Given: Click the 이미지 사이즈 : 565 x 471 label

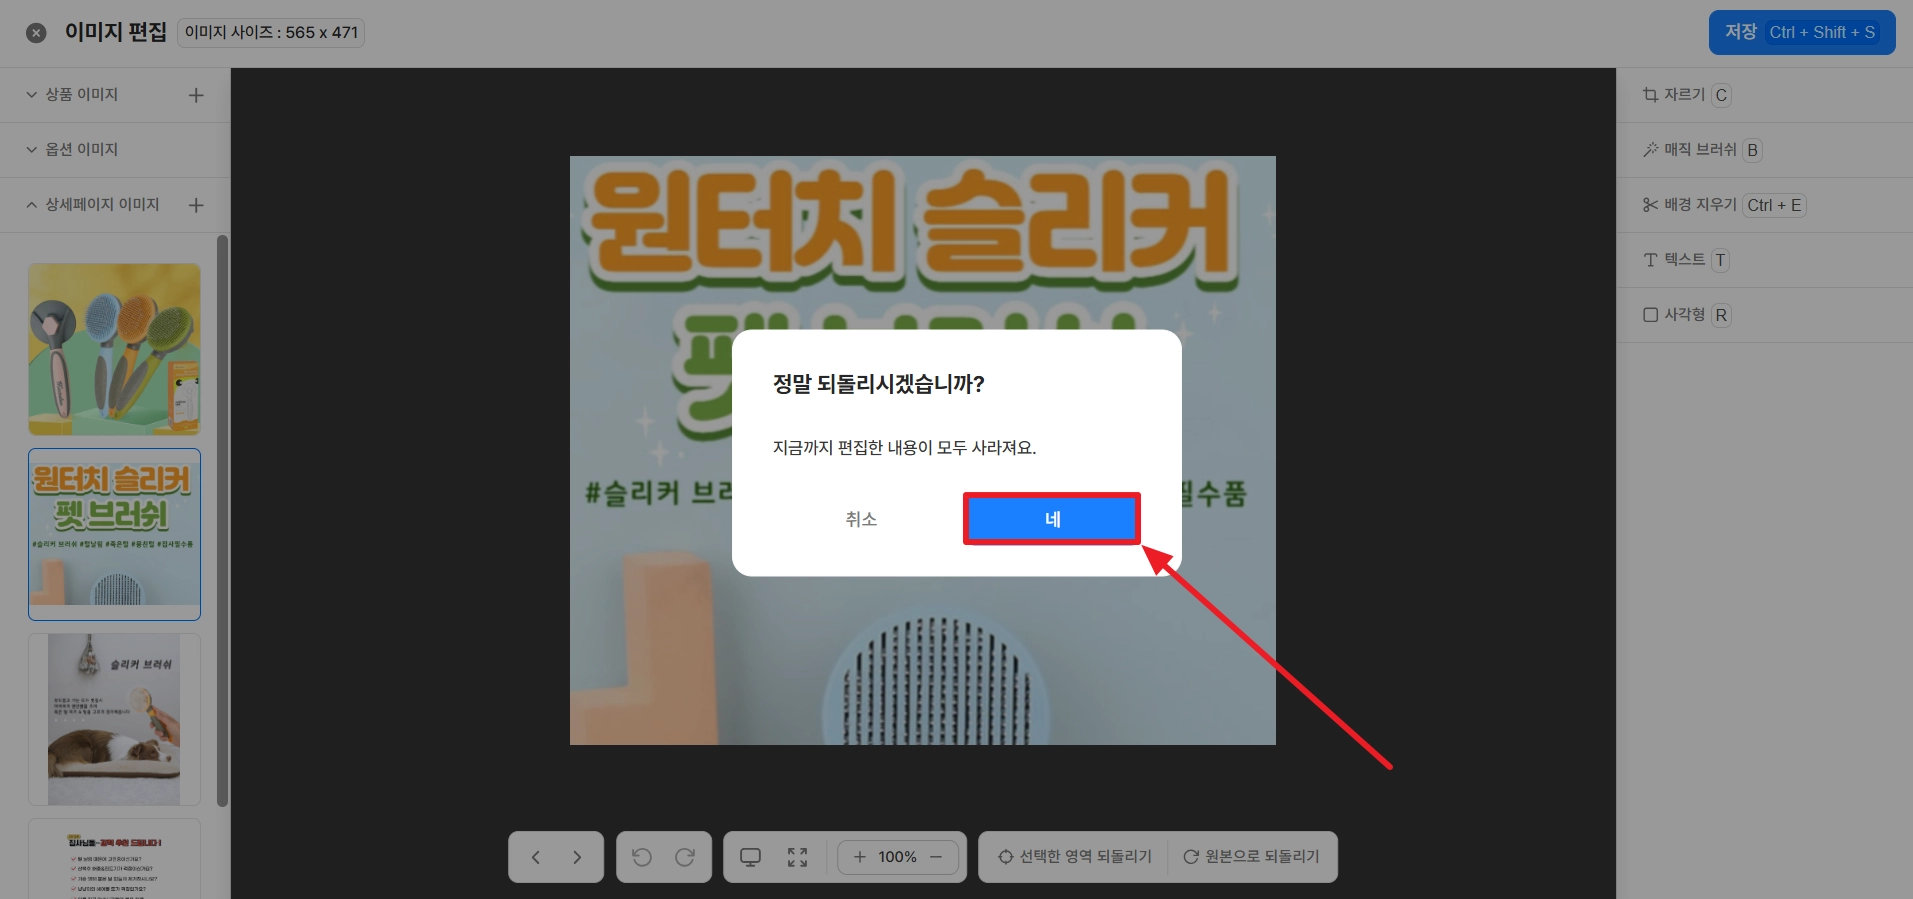Looking at the screenshot, I should point(271,33).
